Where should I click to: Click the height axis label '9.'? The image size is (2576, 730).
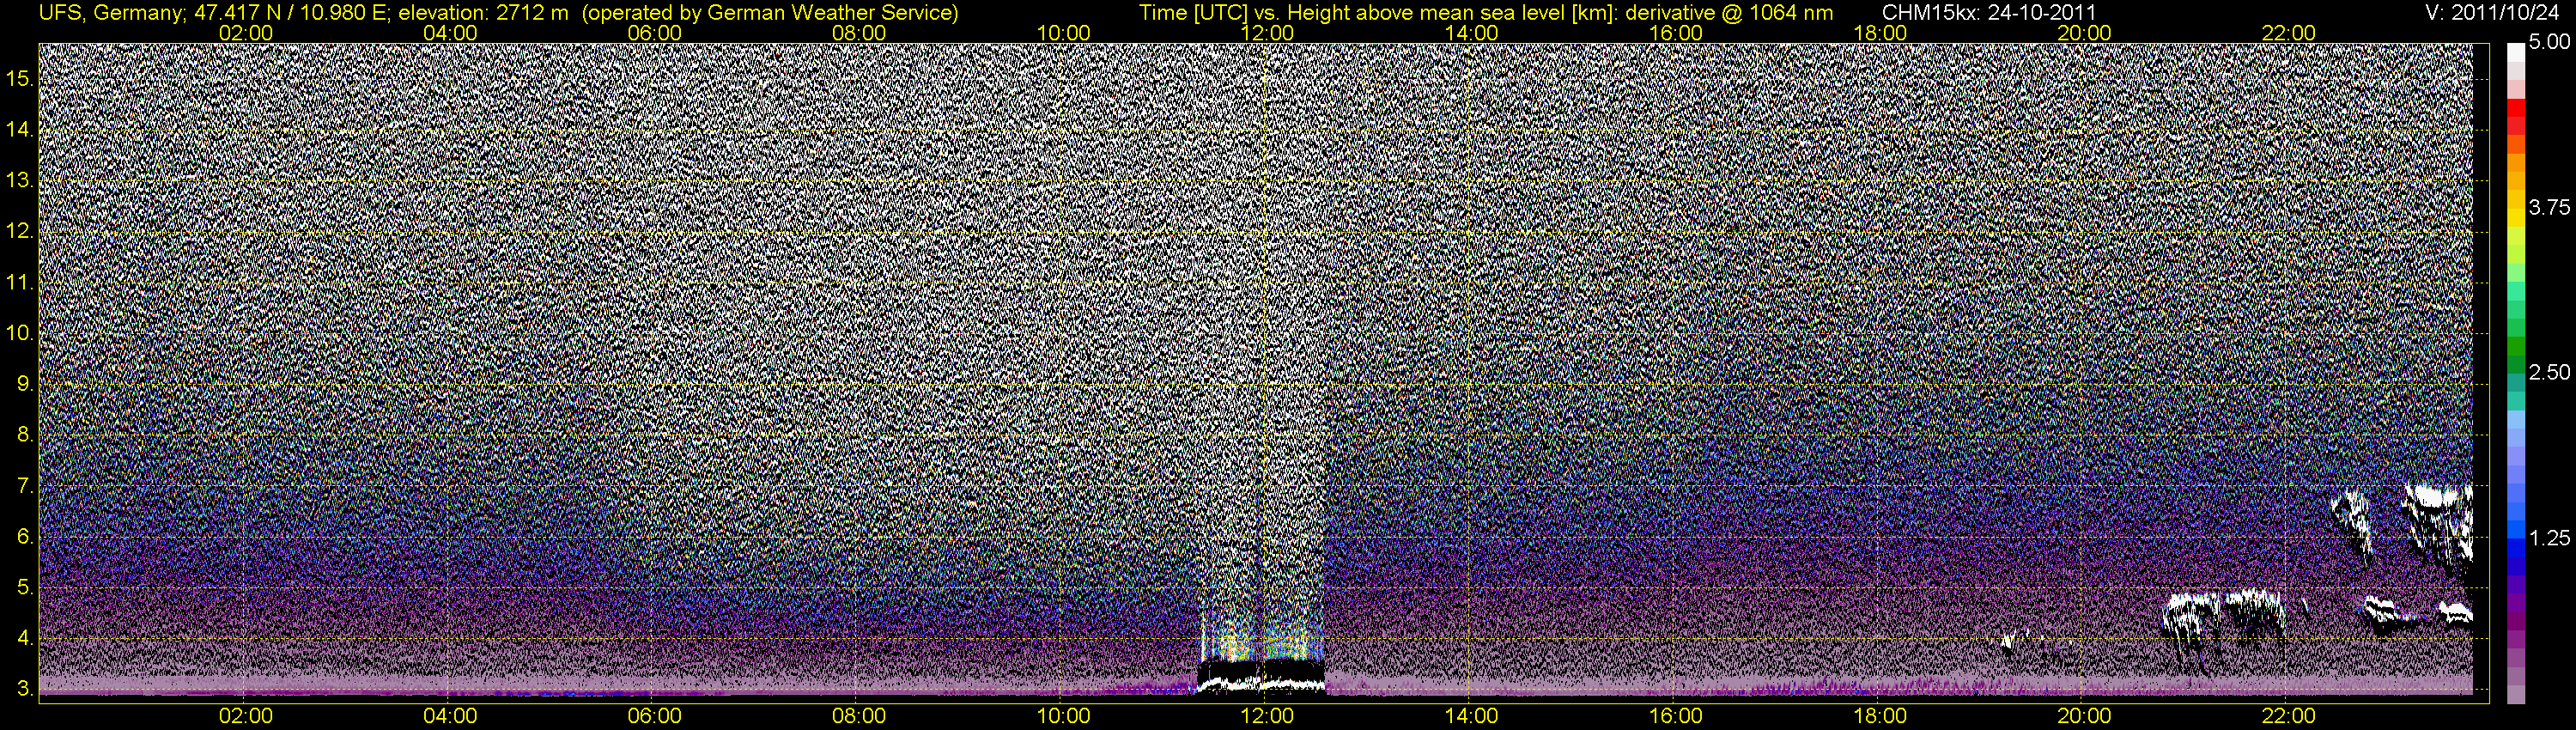(25, 384)
